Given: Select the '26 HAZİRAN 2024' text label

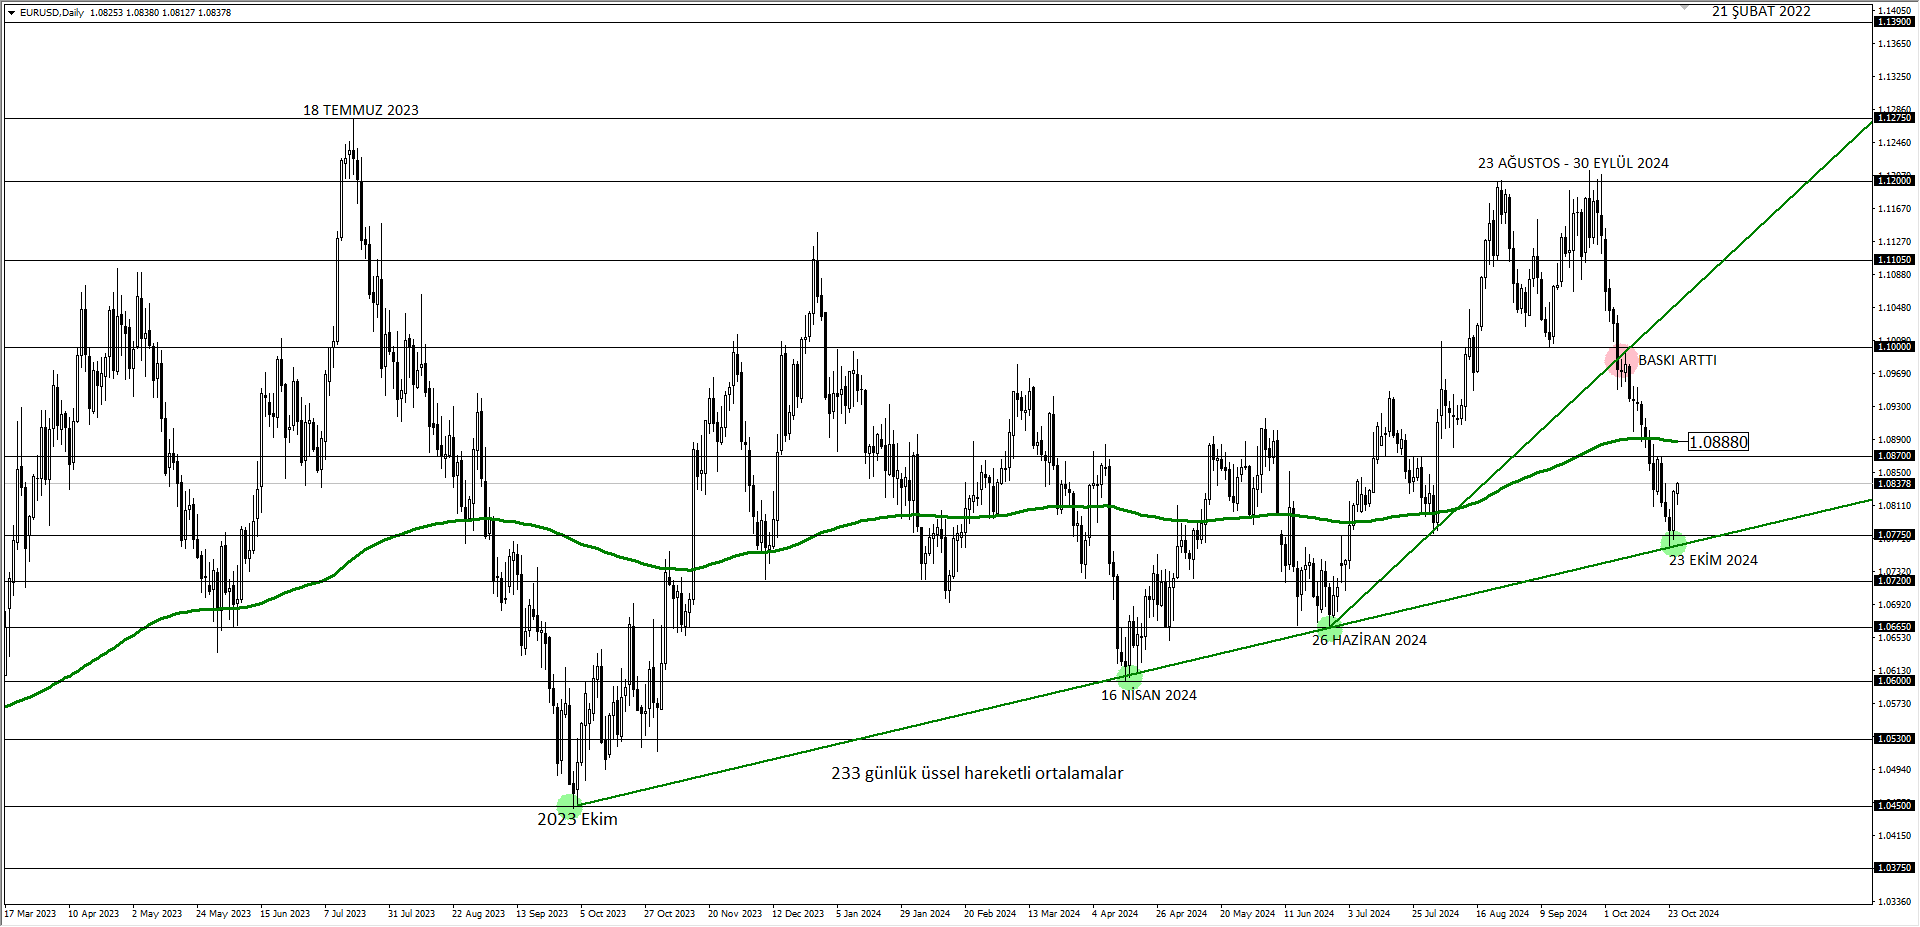Looking at the screenshot, I should pos(1369,640).
